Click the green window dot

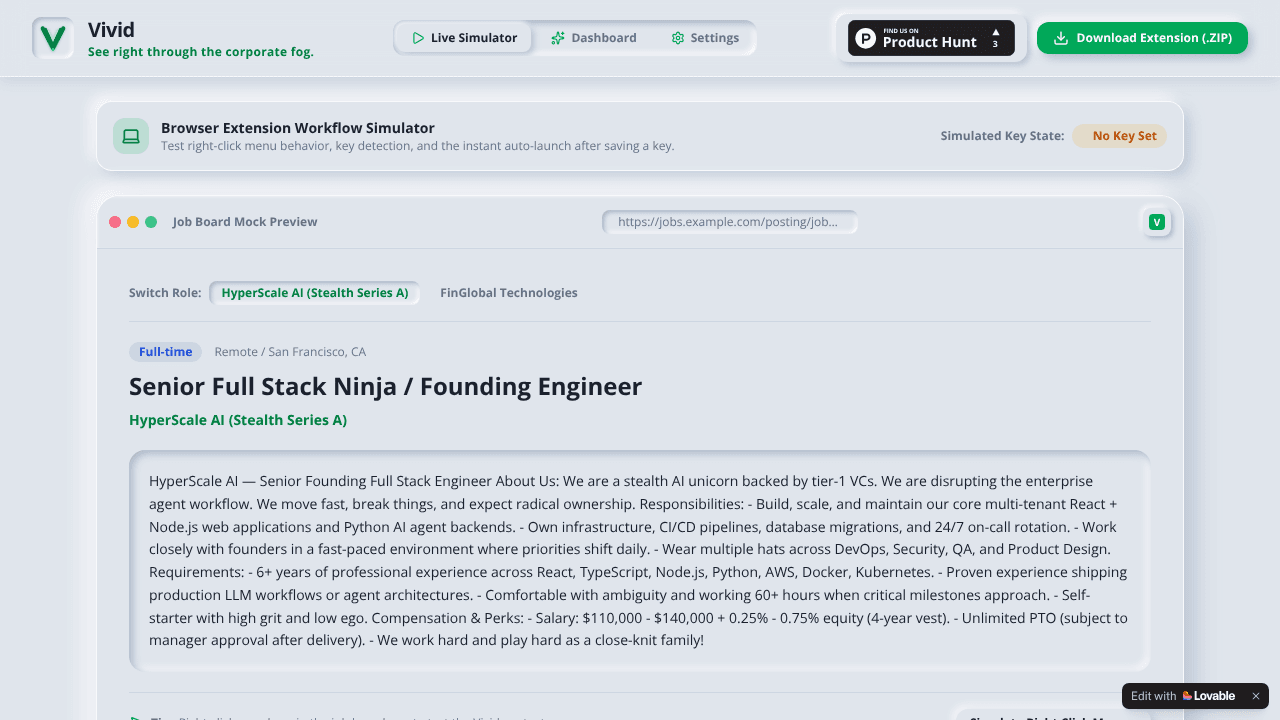click(x=151, y=222)
